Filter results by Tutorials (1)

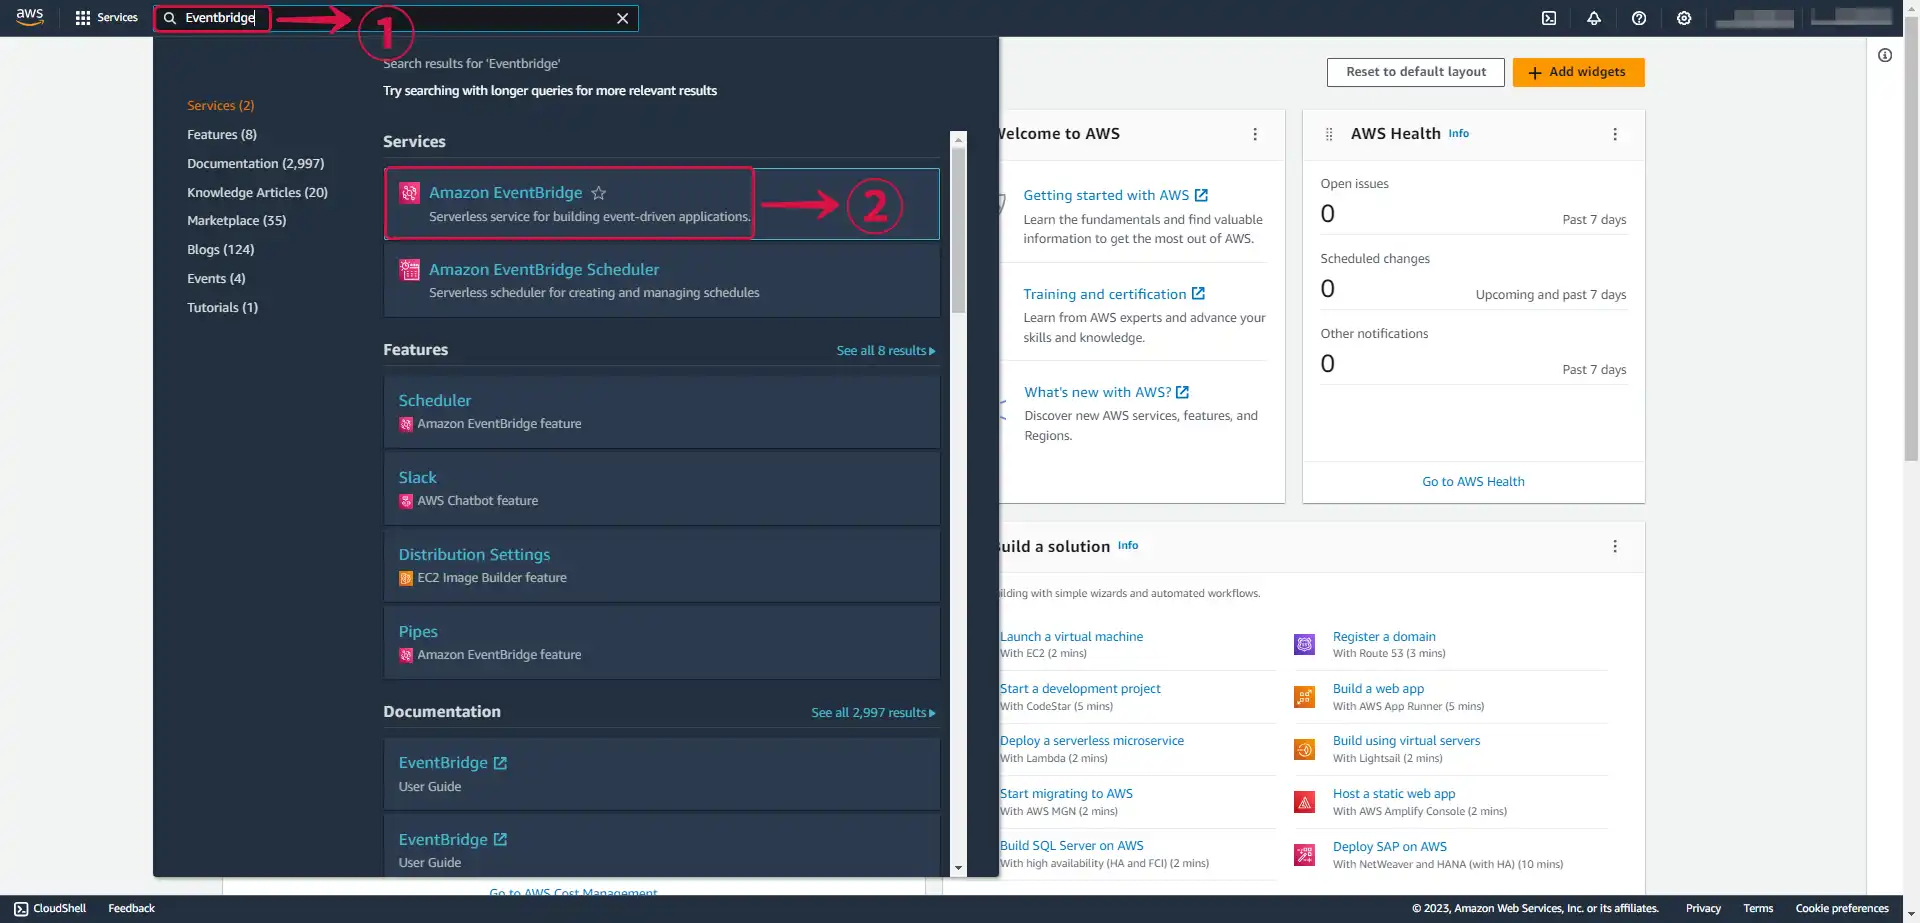tap(222, 307)
